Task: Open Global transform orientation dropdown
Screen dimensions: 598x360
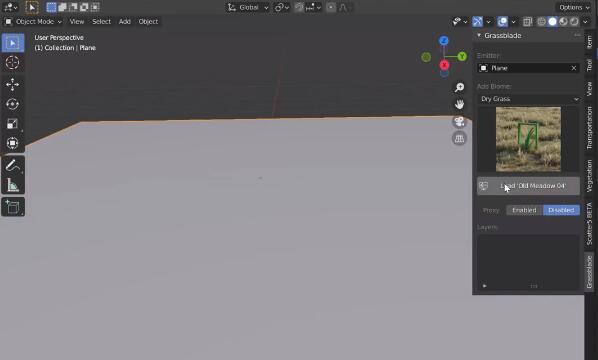Action: pyautogui.click(x=248, y=7)
